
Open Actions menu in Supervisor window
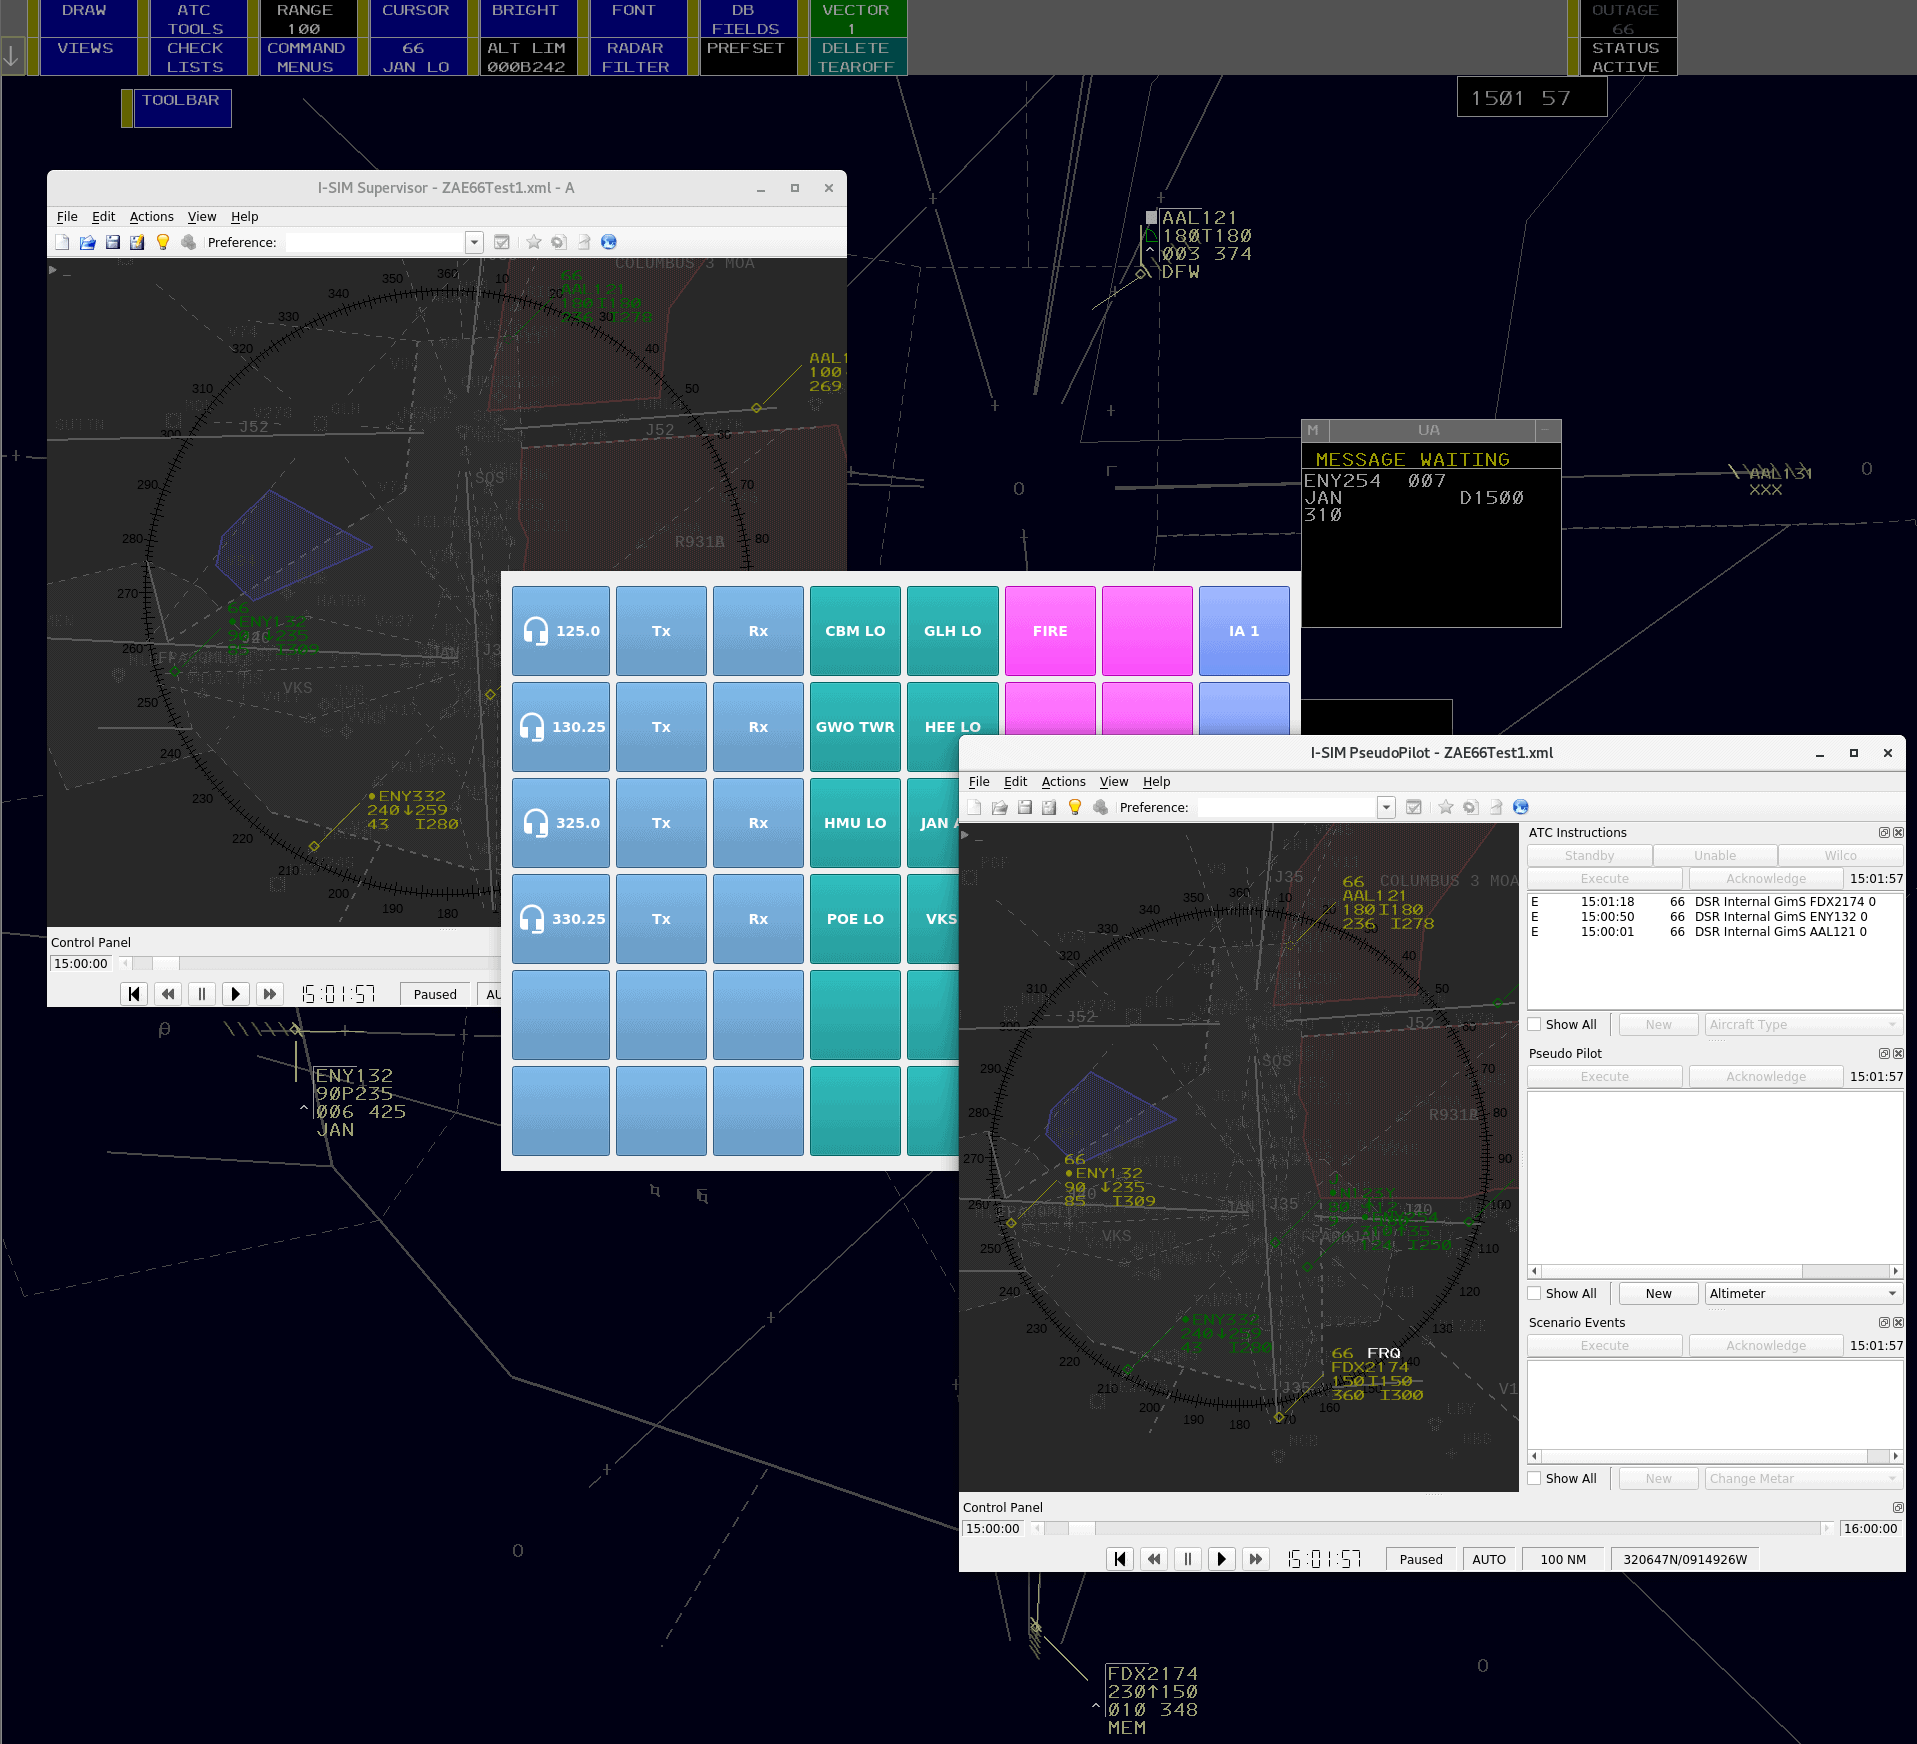[151, 216]
